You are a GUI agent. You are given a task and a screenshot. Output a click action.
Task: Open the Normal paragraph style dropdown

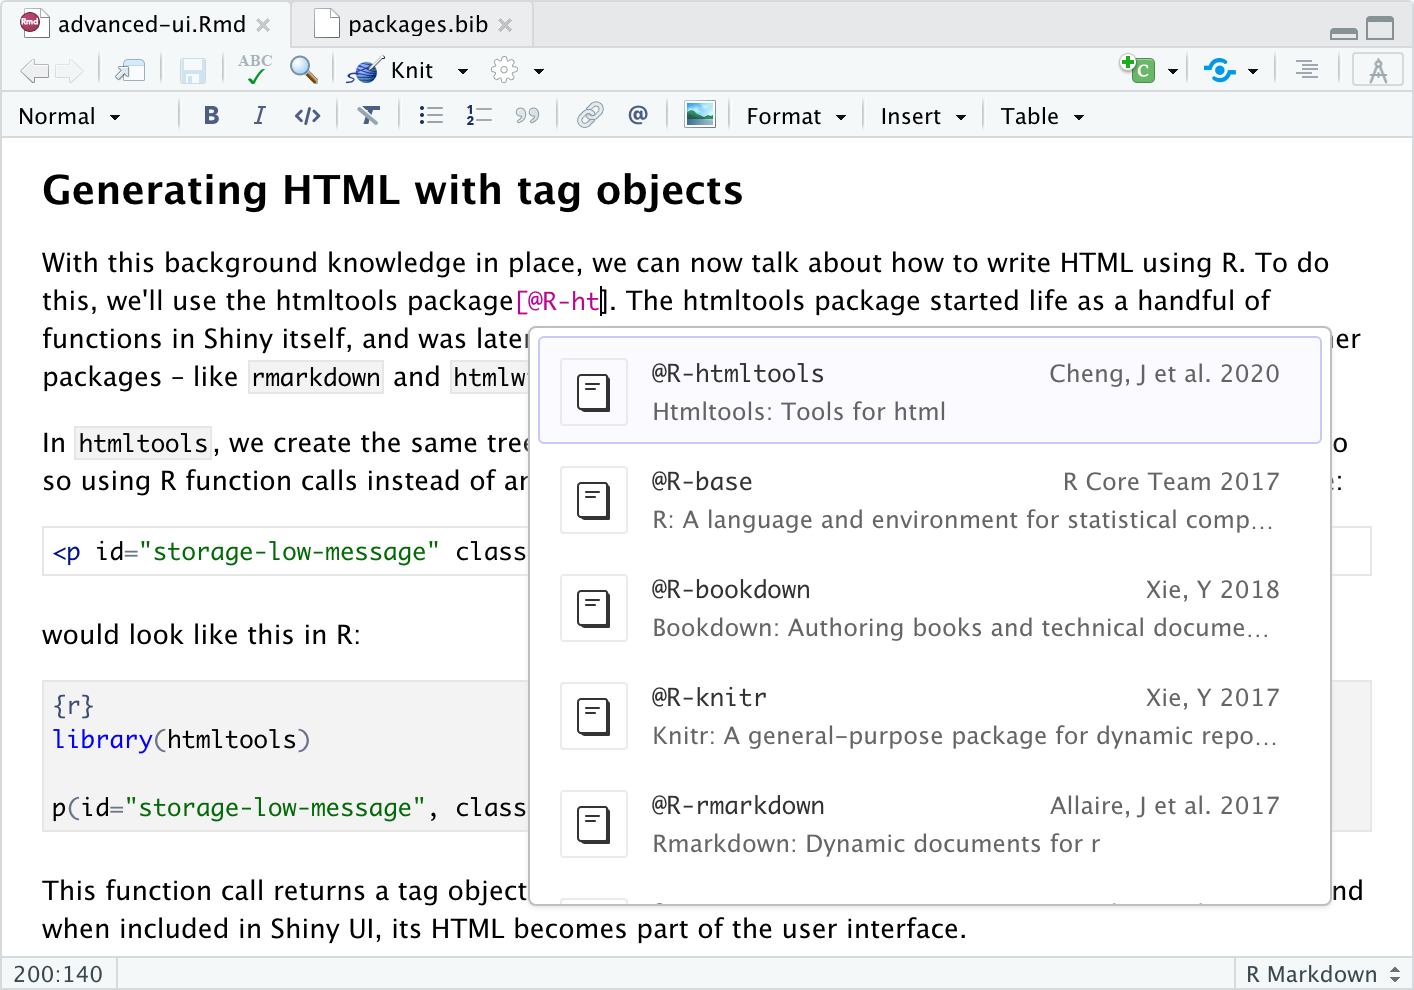pyautogui.click(x=69, y=116)
